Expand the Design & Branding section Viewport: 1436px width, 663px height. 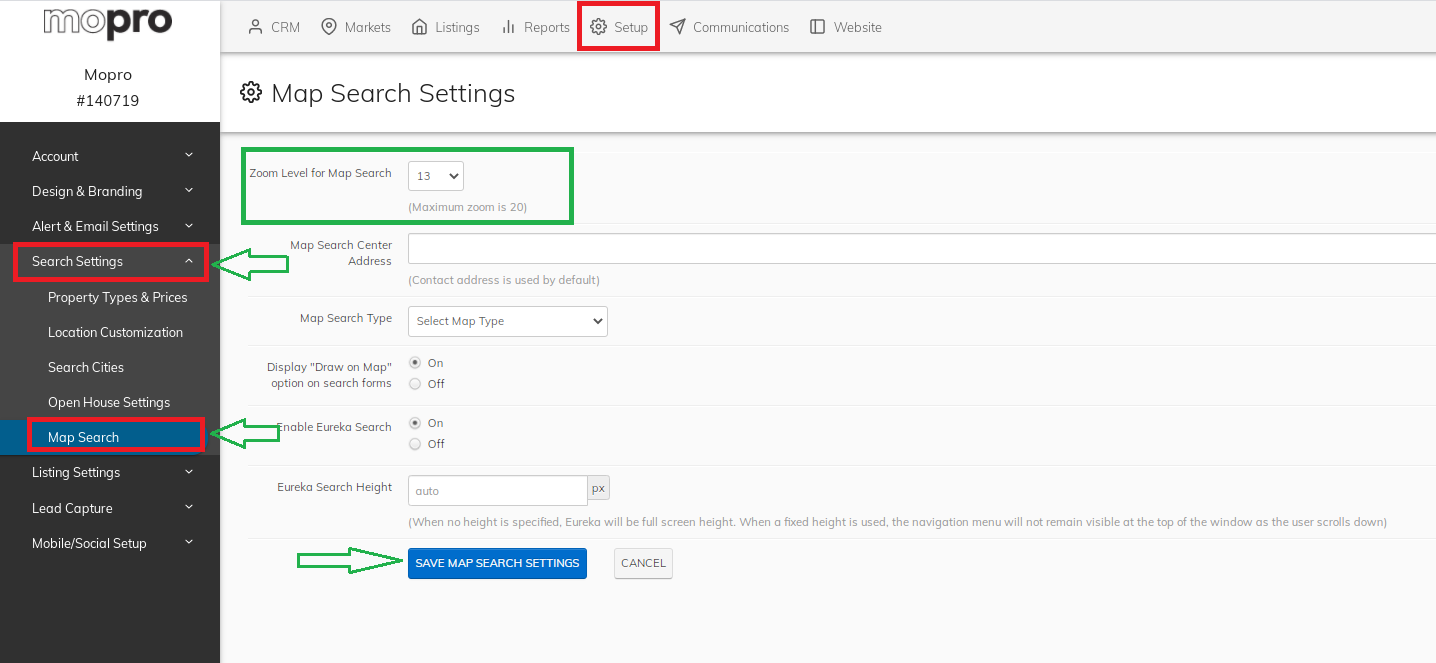pos(110,191)
